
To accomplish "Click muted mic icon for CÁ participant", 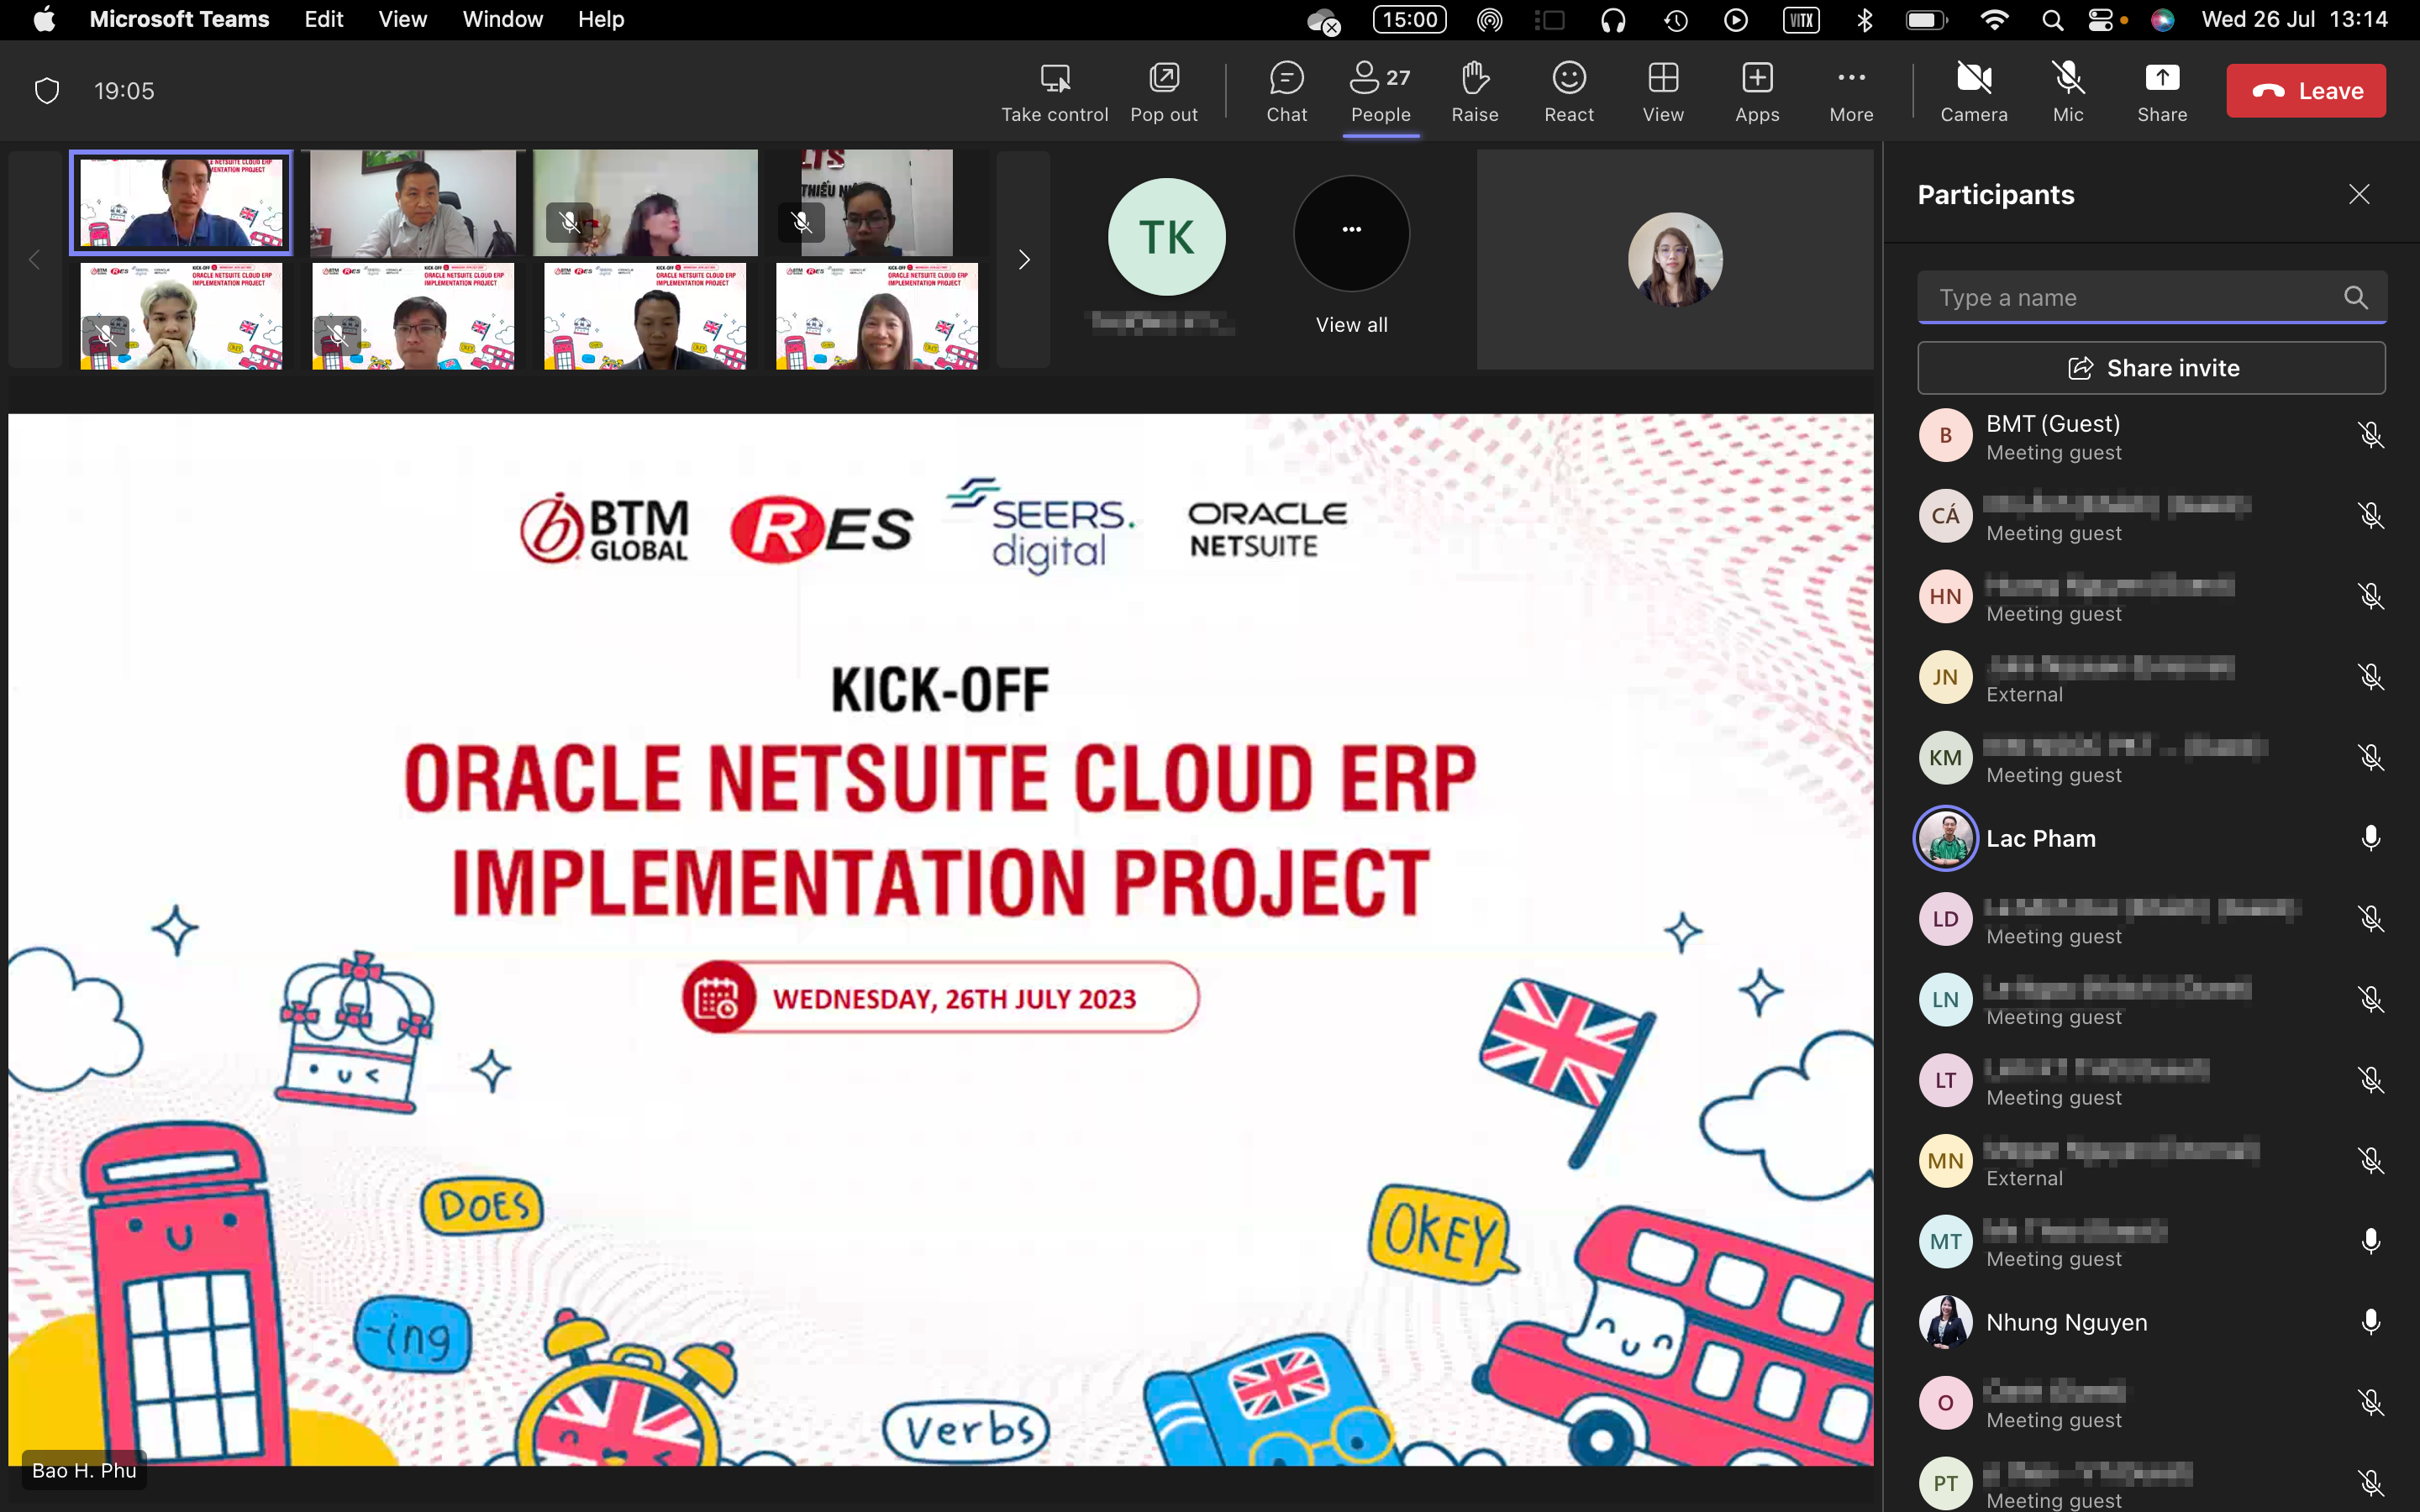I will [2370, 516].
